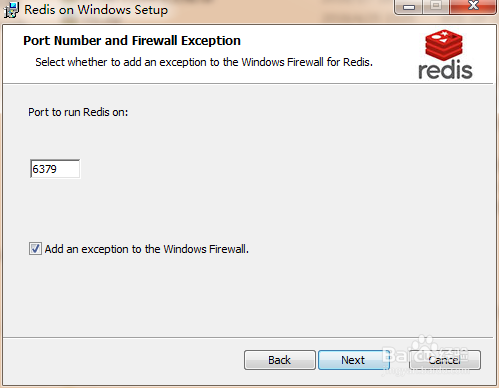
Task: Click into the port number field showing 6379
Action: [x=55, y=169]
